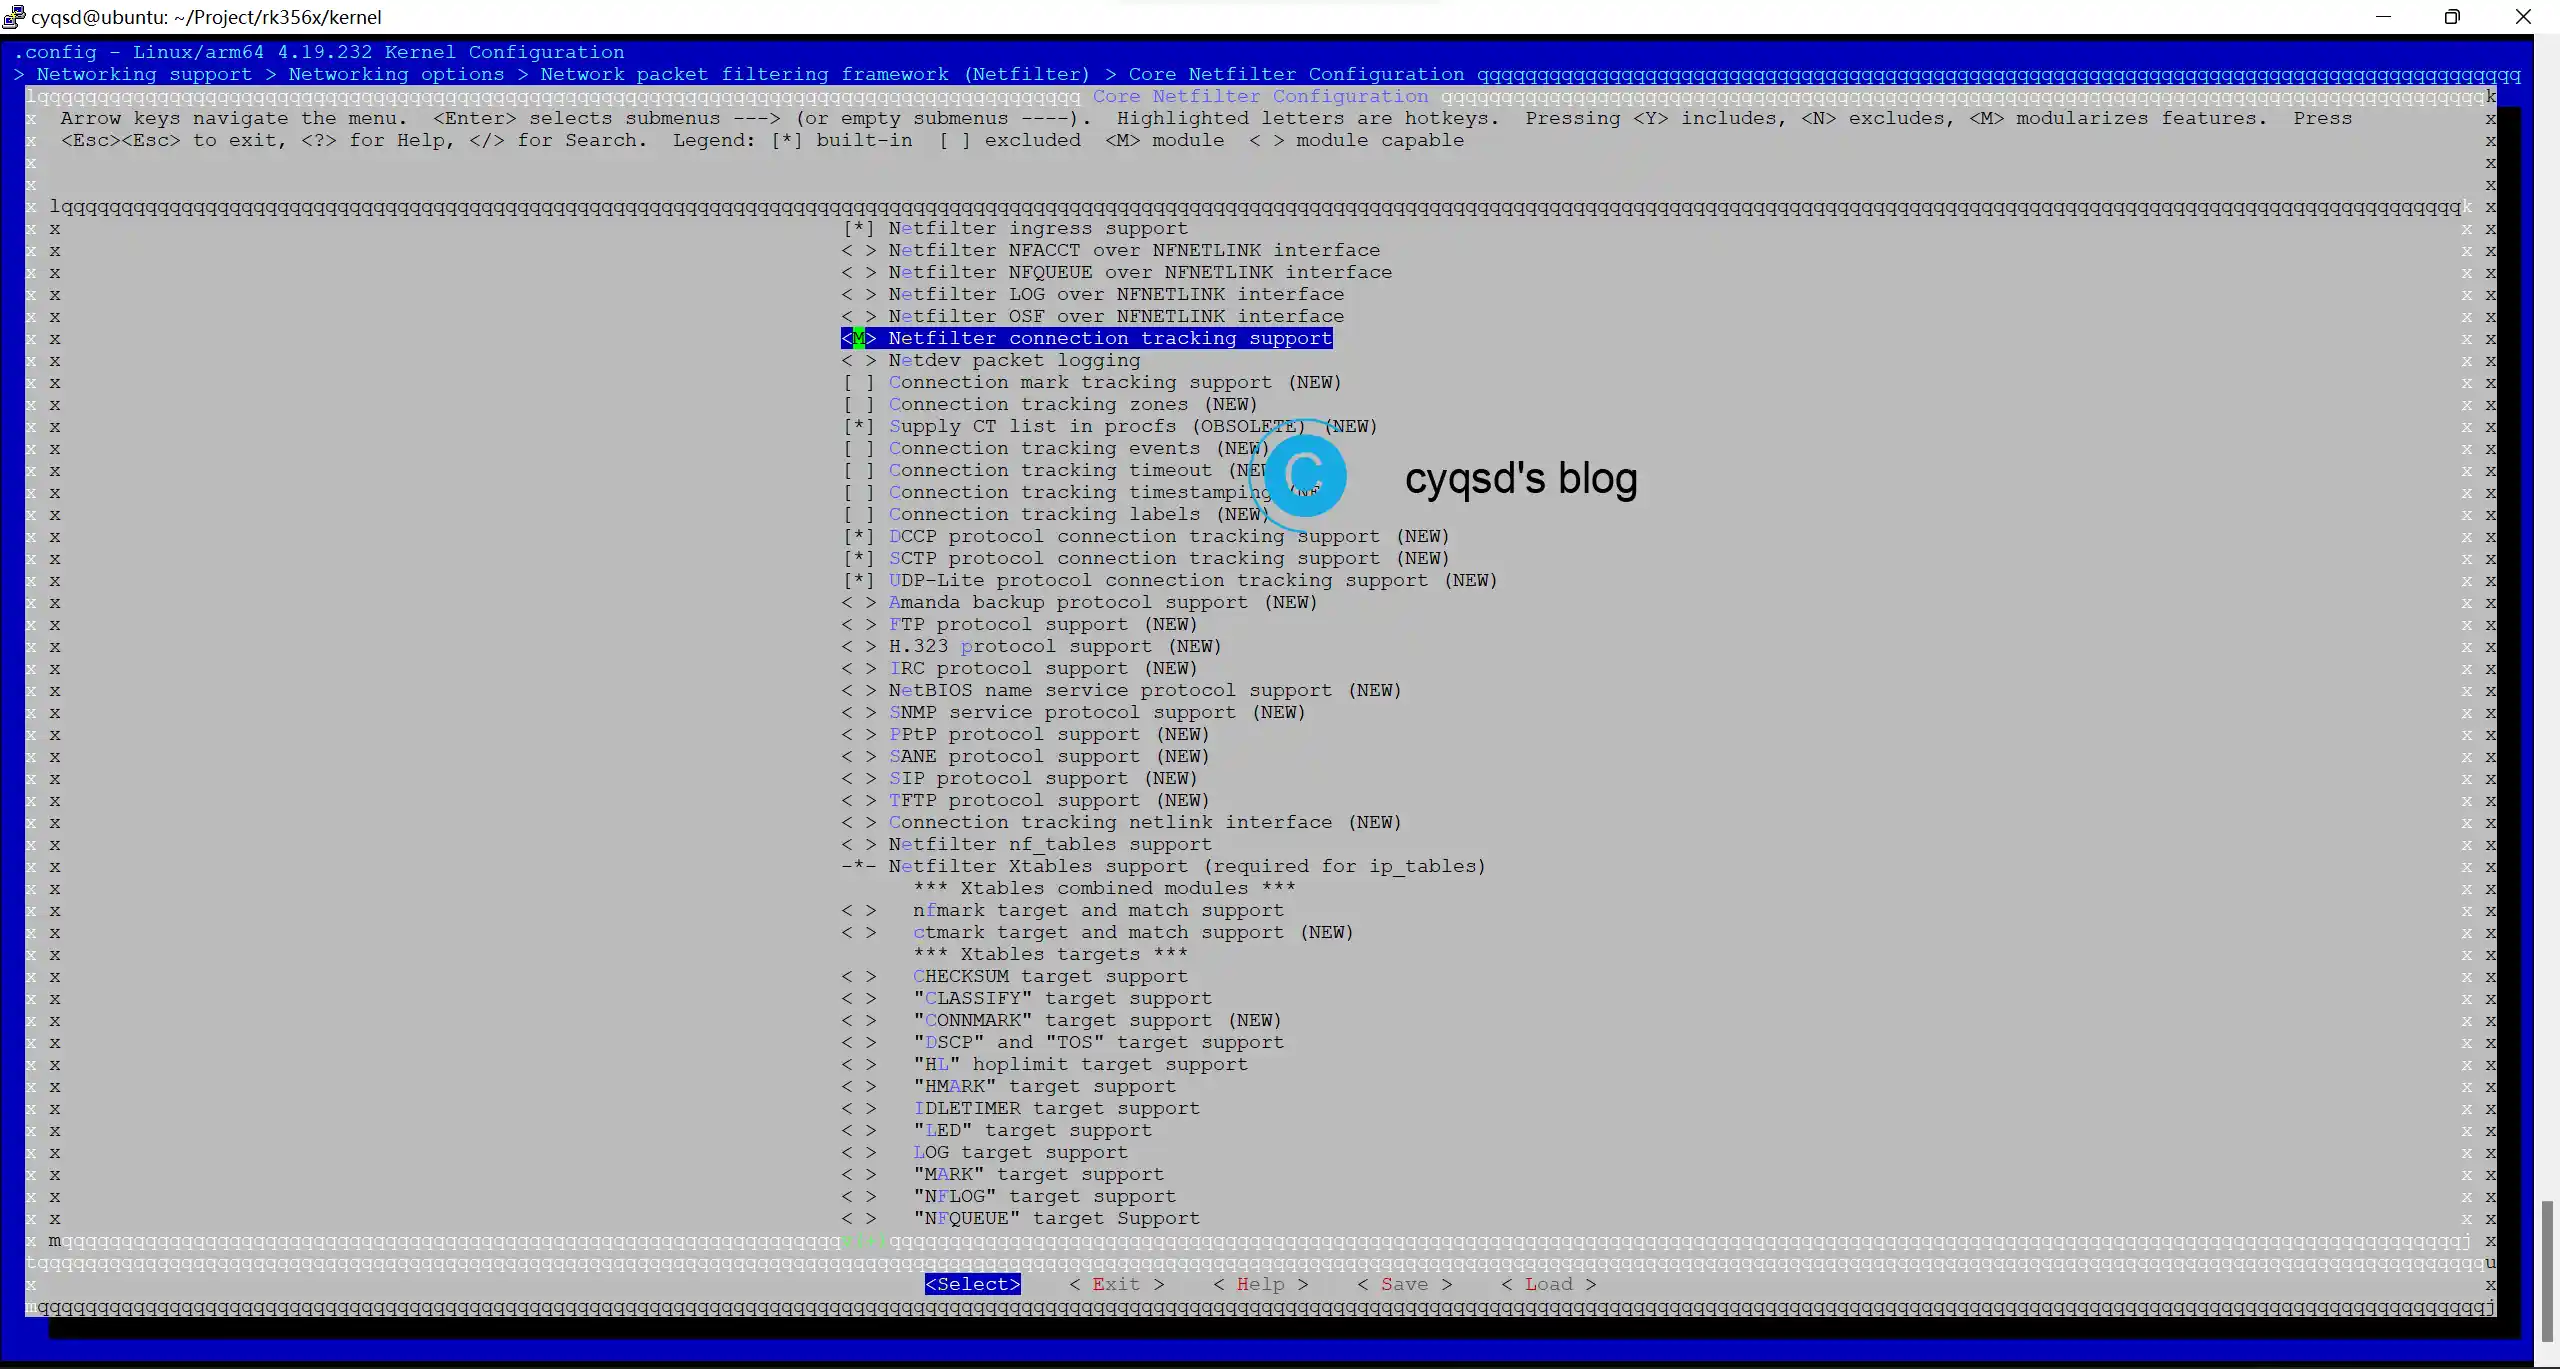2560x1369 pixels.
Task: Select NetBIOS name service protocol support
Action: click(x=1122, y=690)
